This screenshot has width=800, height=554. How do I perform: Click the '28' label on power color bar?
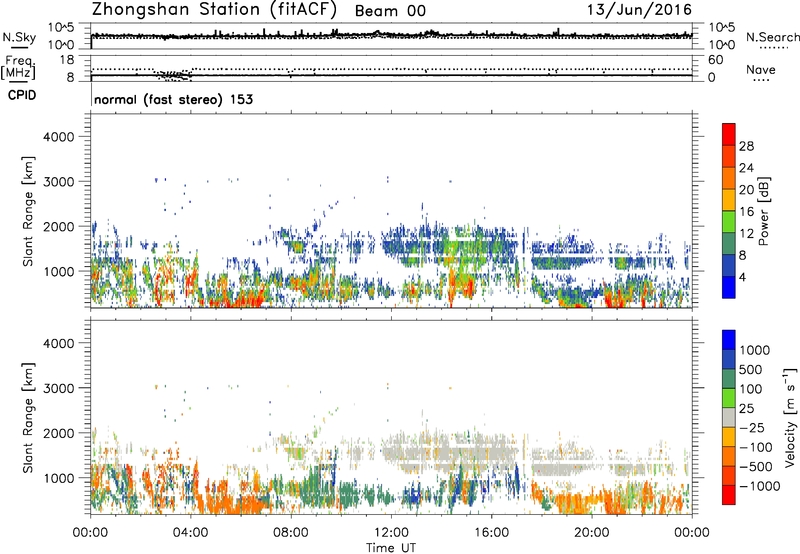(746, 146)
